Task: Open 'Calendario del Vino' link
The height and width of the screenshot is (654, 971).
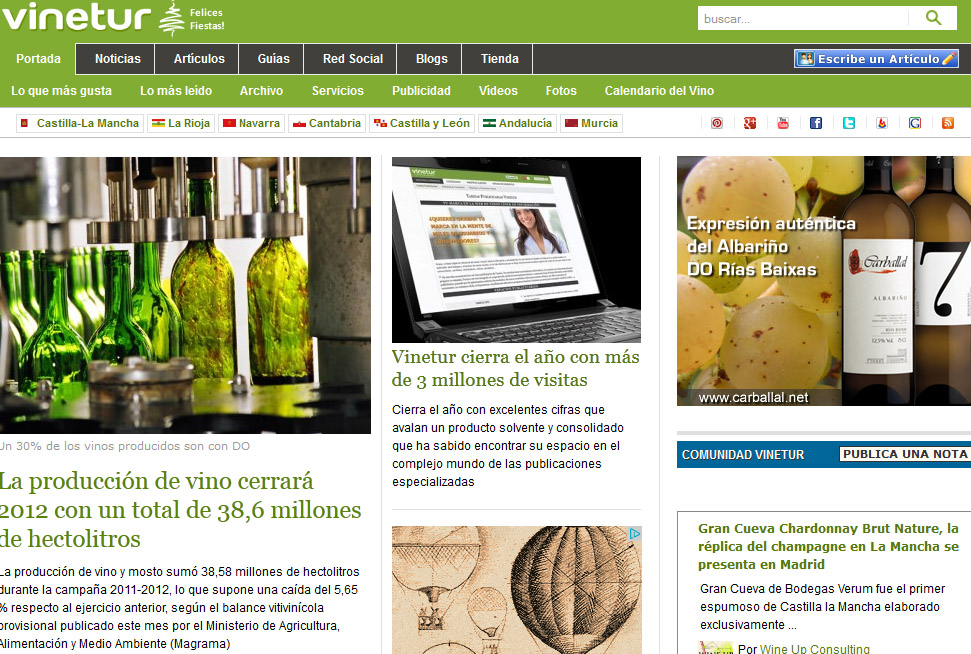Action: click(x=659, y=90)
